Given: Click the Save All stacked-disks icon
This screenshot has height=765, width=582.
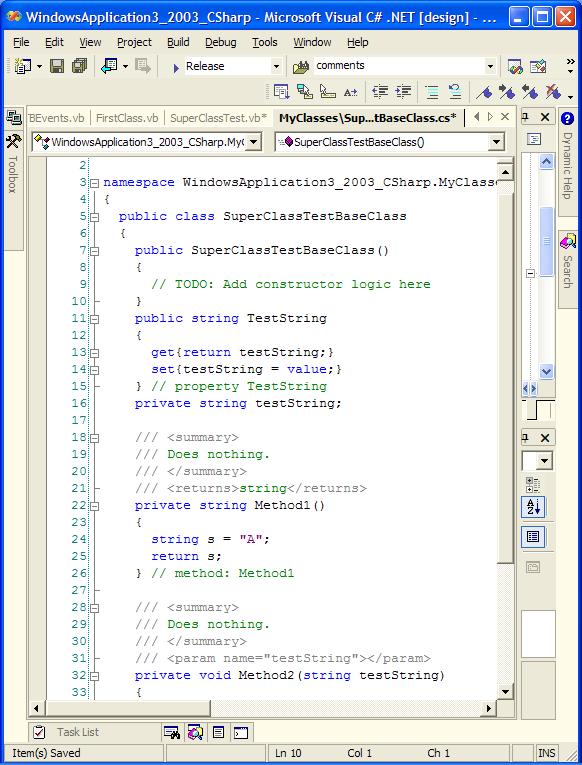Looking at the screenshot, I should pos(79,66).
